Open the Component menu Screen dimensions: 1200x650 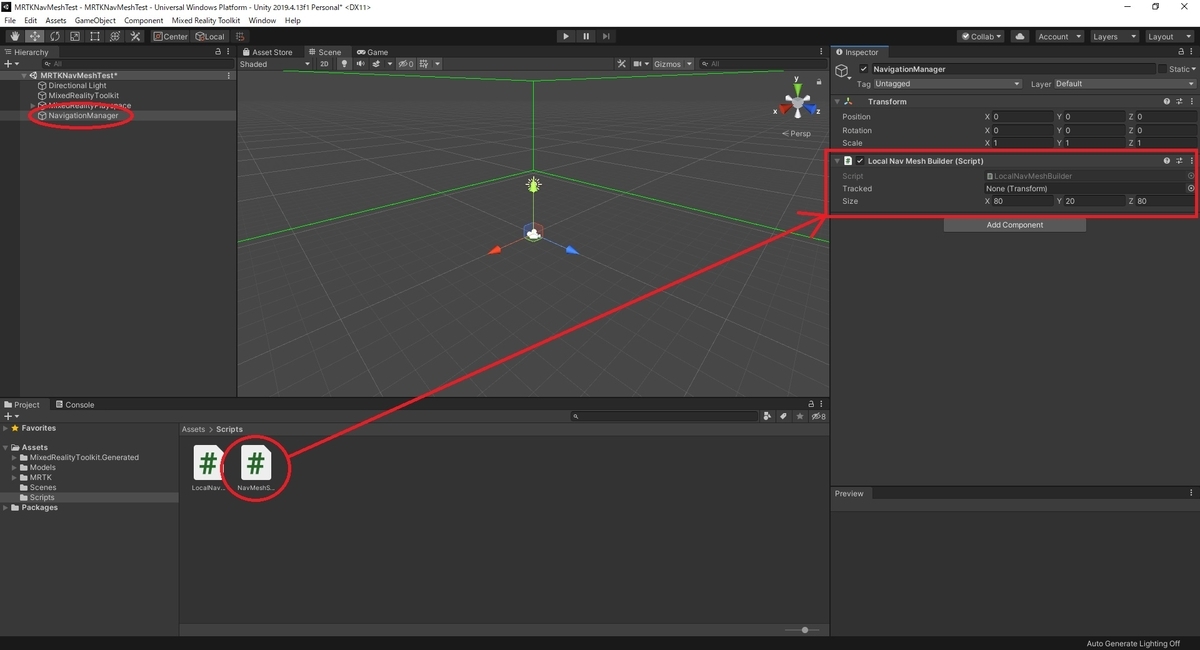pyautogui.click(x=143, y=20)
